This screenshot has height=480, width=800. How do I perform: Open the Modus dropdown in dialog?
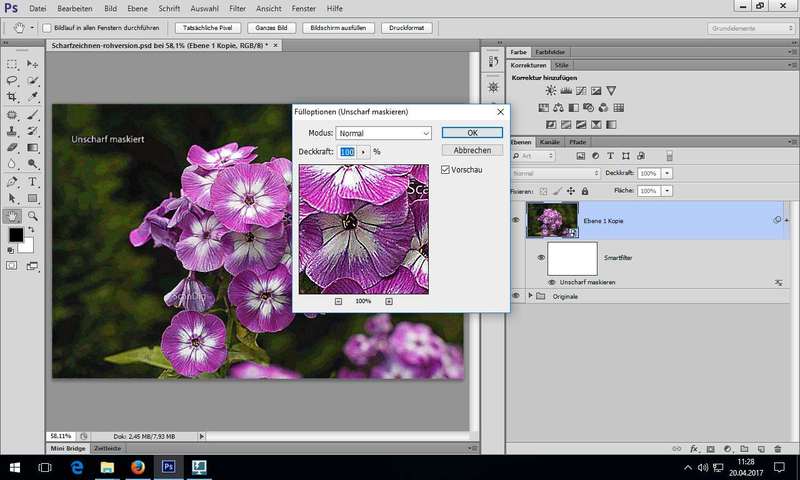click(383, 132)
